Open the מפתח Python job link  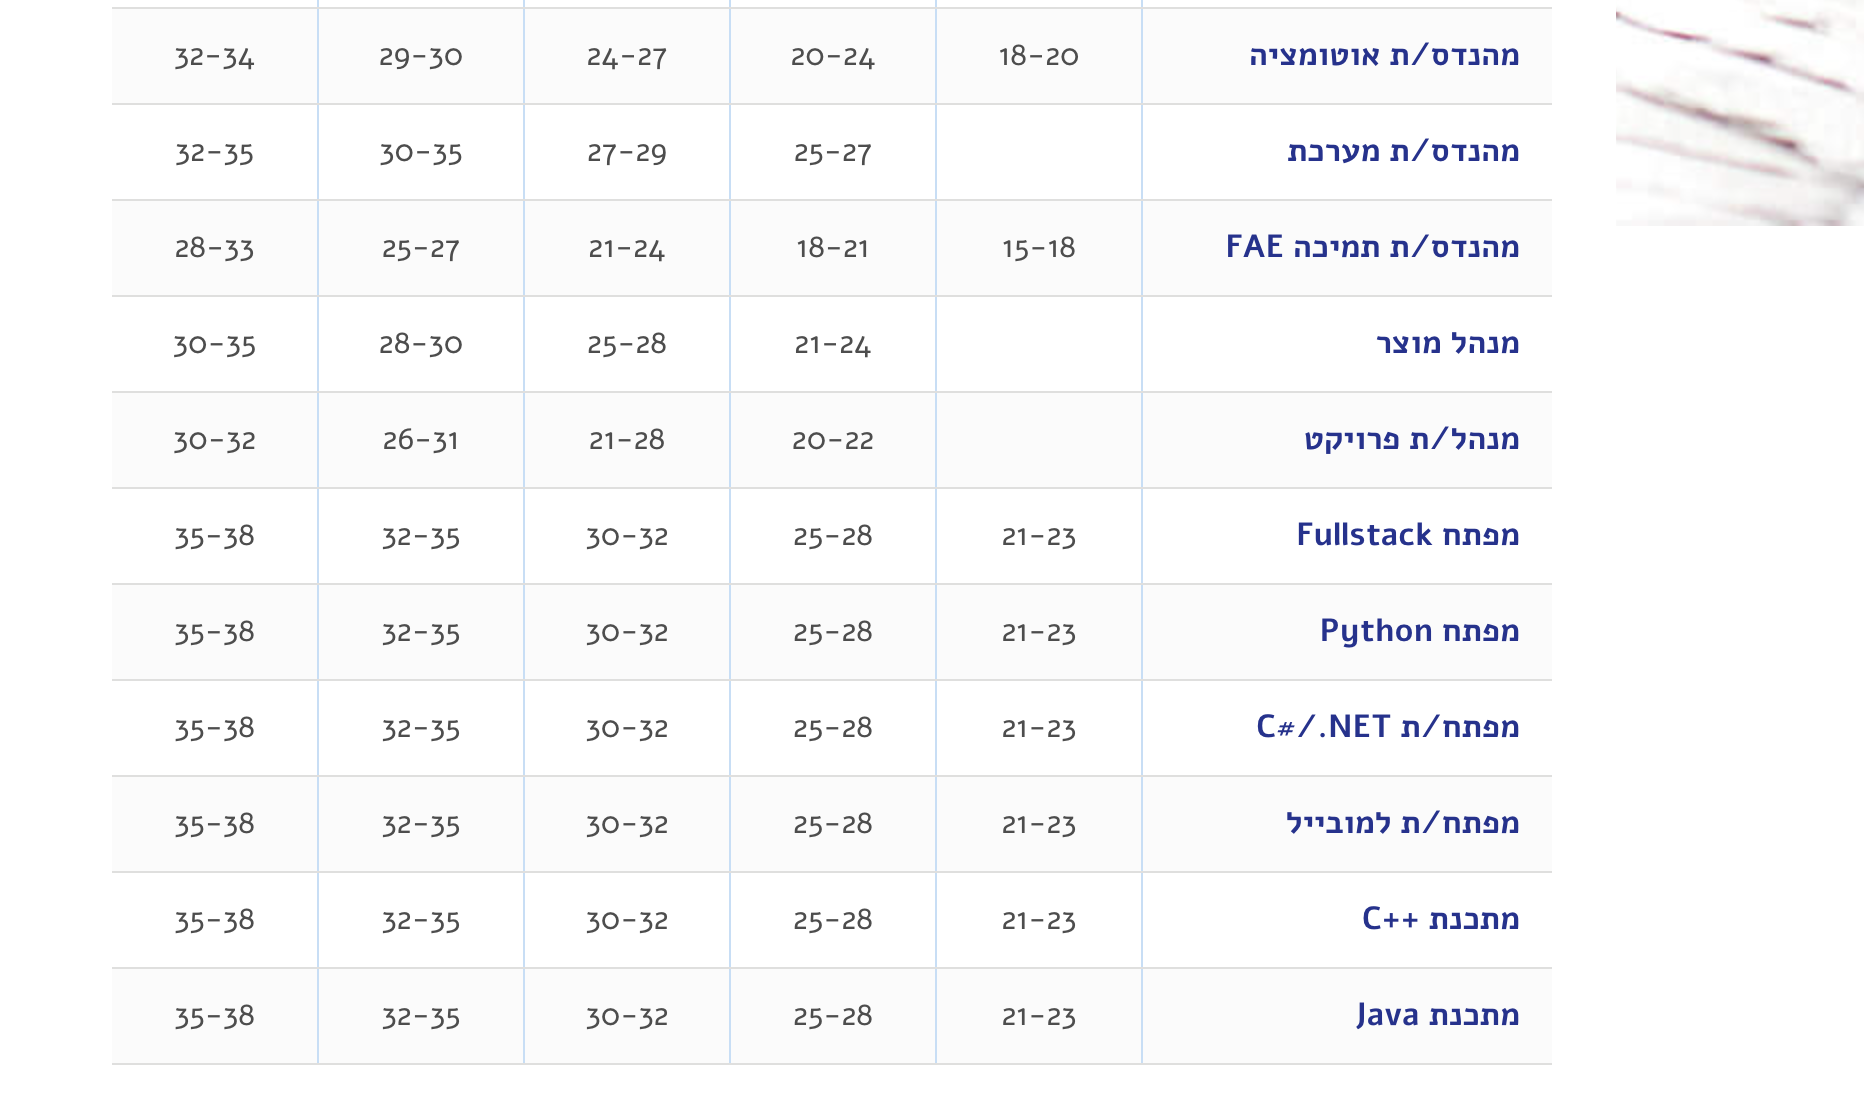pos(1419,631)
